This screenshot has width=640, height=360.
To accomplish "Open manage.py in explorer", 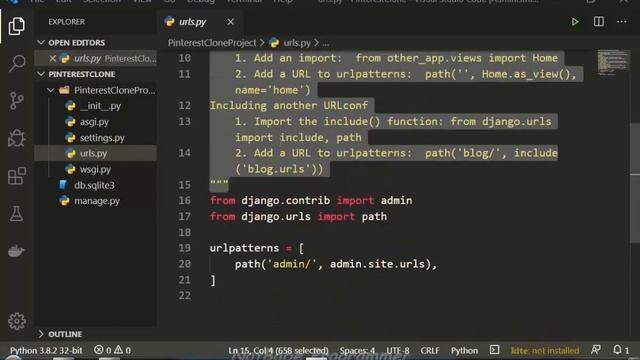I will coord(97,201).
